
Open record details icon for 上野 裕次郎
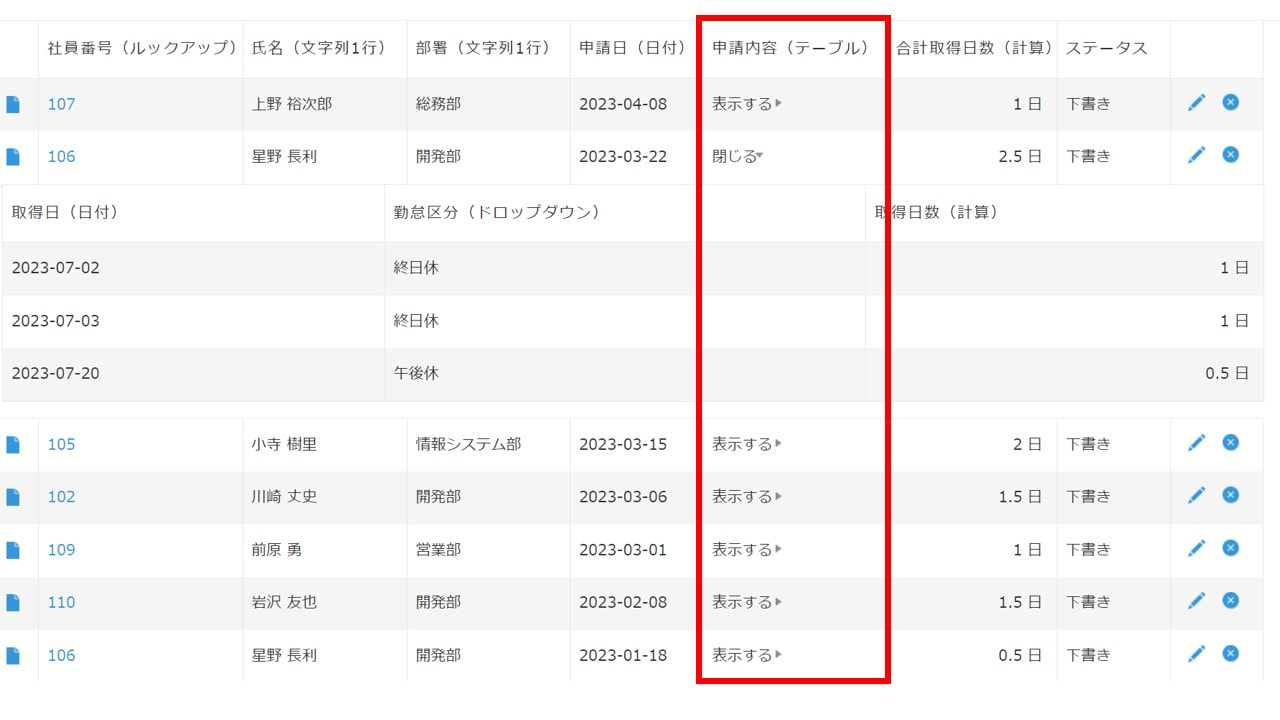coord(13,104)
